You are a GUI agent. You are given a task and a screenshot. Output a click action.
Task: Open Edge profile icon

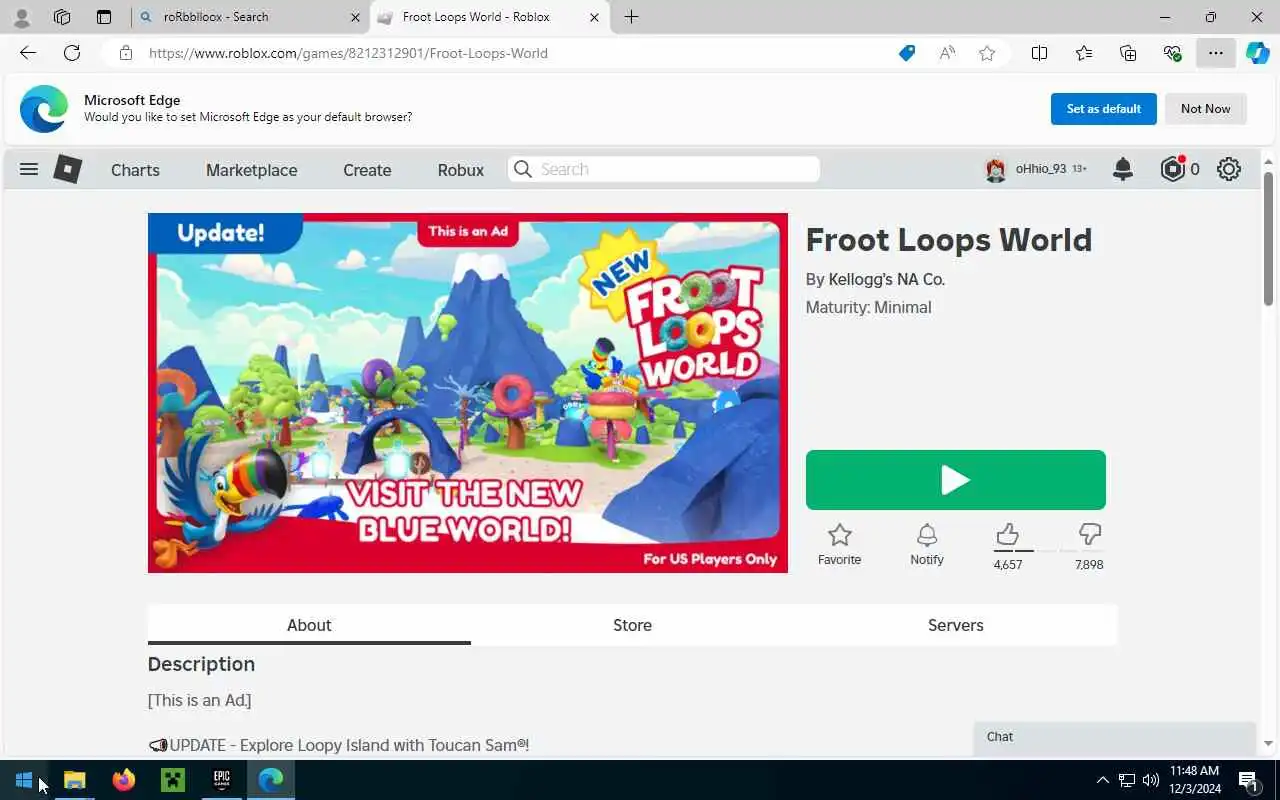22,17
